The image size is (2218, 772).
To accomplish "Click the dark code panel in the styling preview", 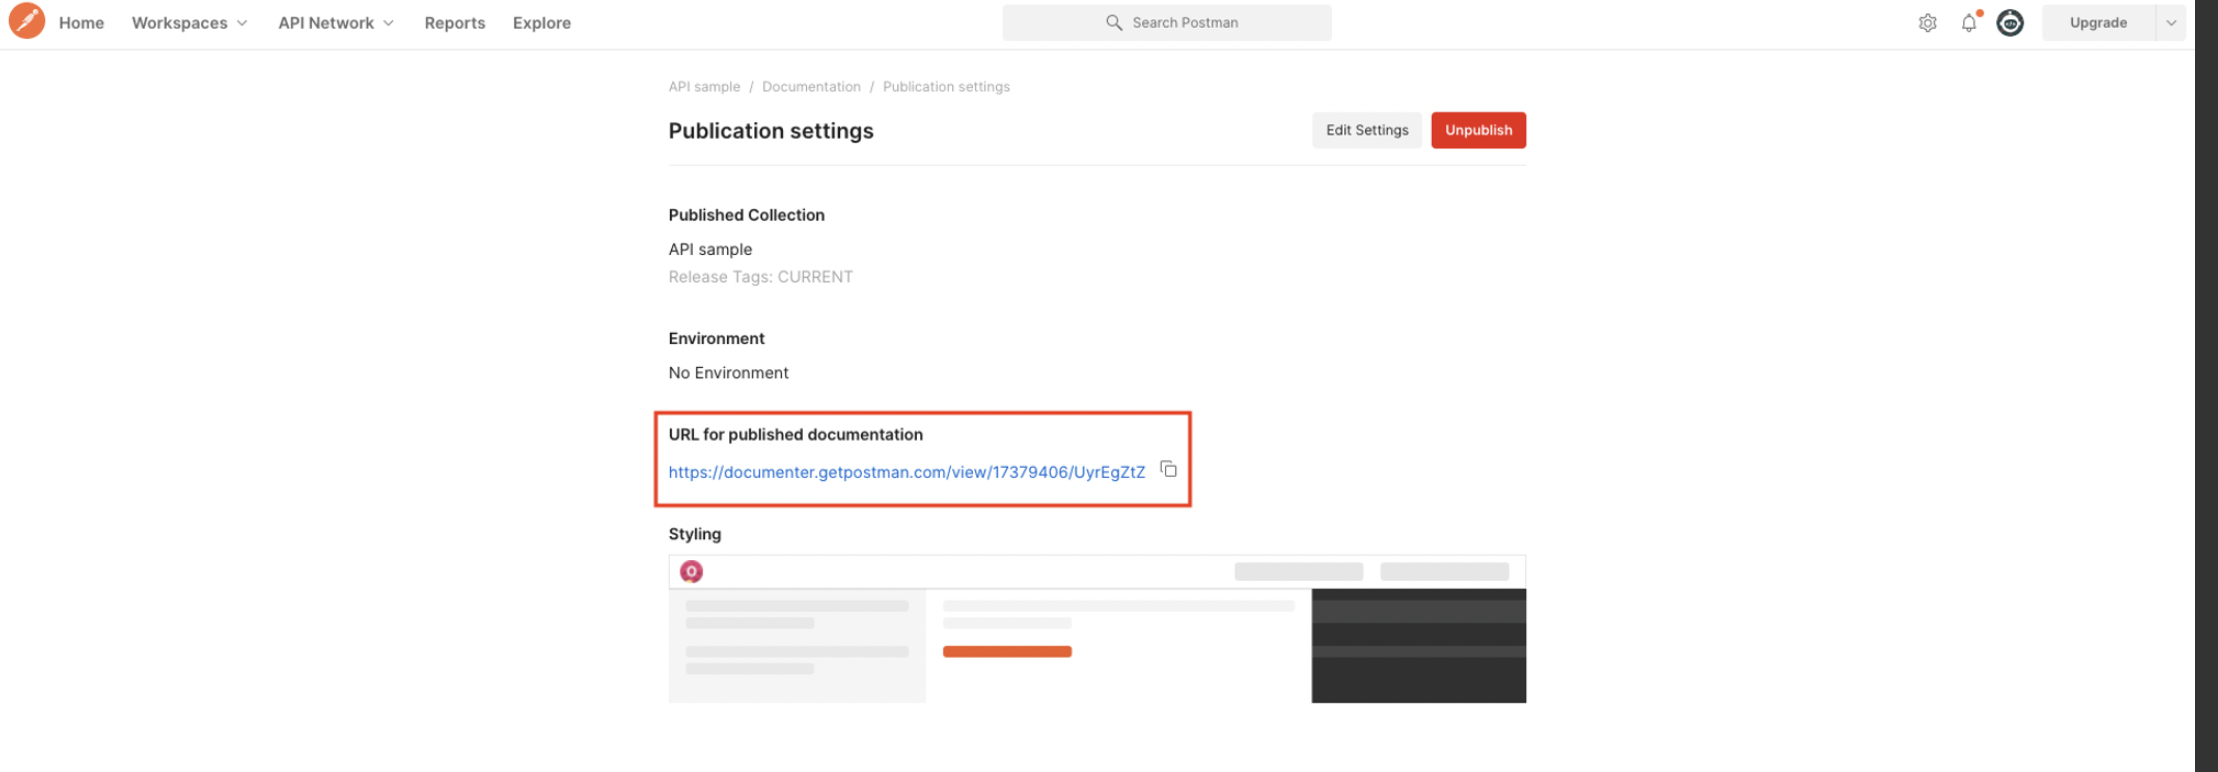I will [x=1419, y=646].
